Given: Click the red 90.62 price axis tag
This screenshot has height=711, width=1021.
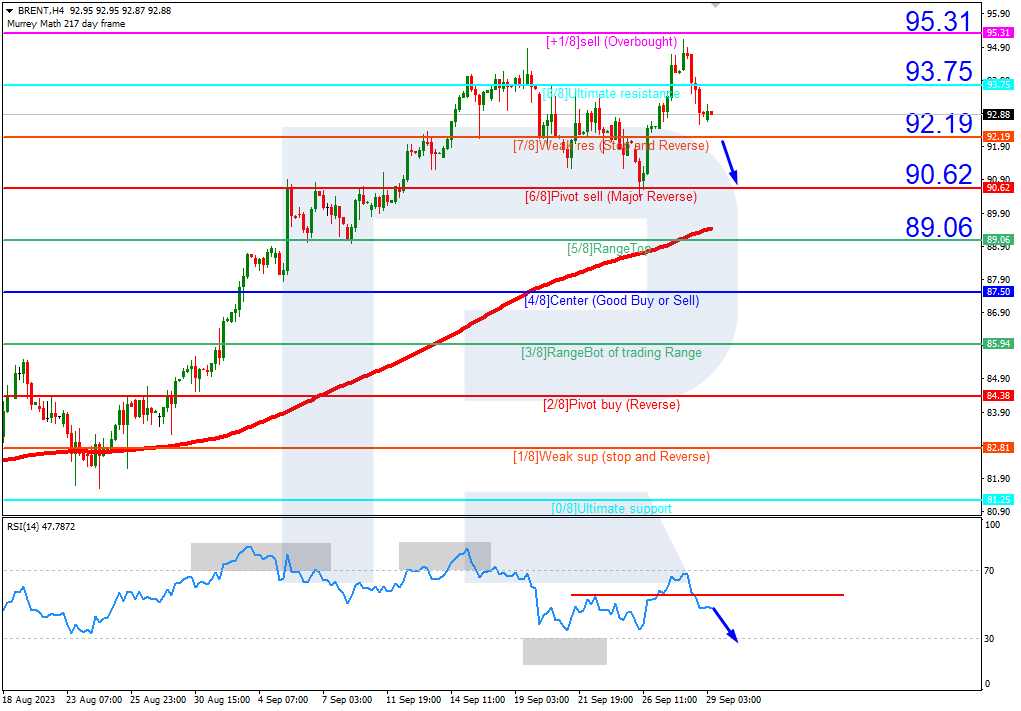Looking at the screenshot, I should point(998,188).
